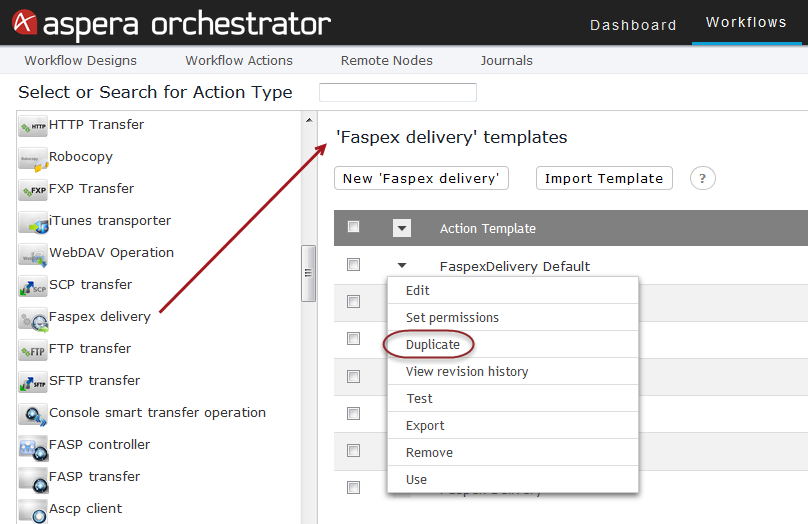Tick the FaspexDelivery Default checkbox
This screenshot has height=524, width=808.
pos(354,265)
